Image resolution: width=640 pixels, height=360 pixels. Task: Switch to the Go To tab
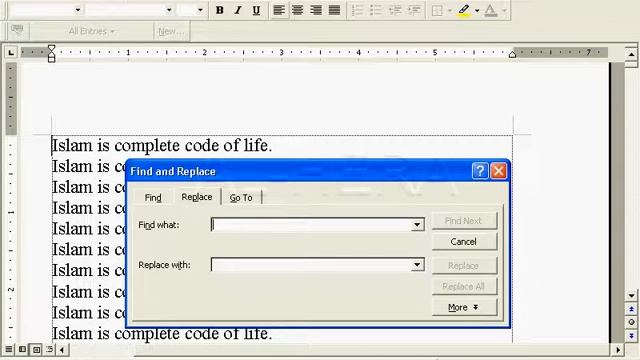pos(241,198)
